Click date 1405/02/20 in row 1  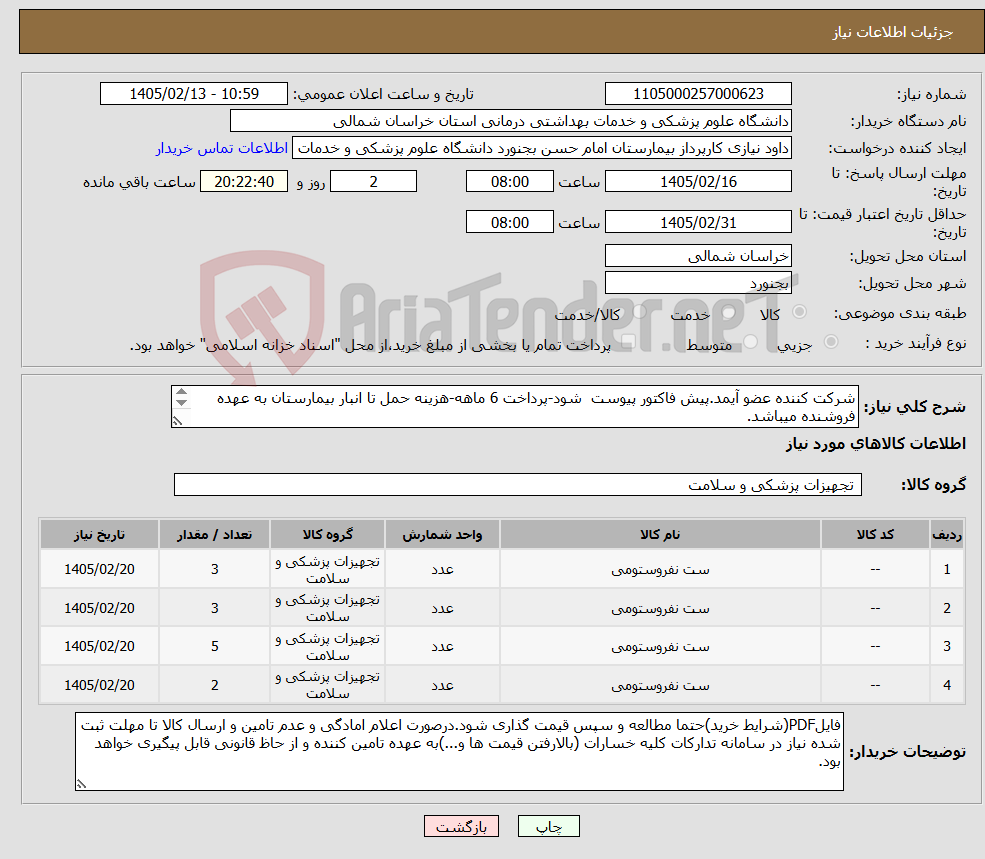tap(99, 569)
